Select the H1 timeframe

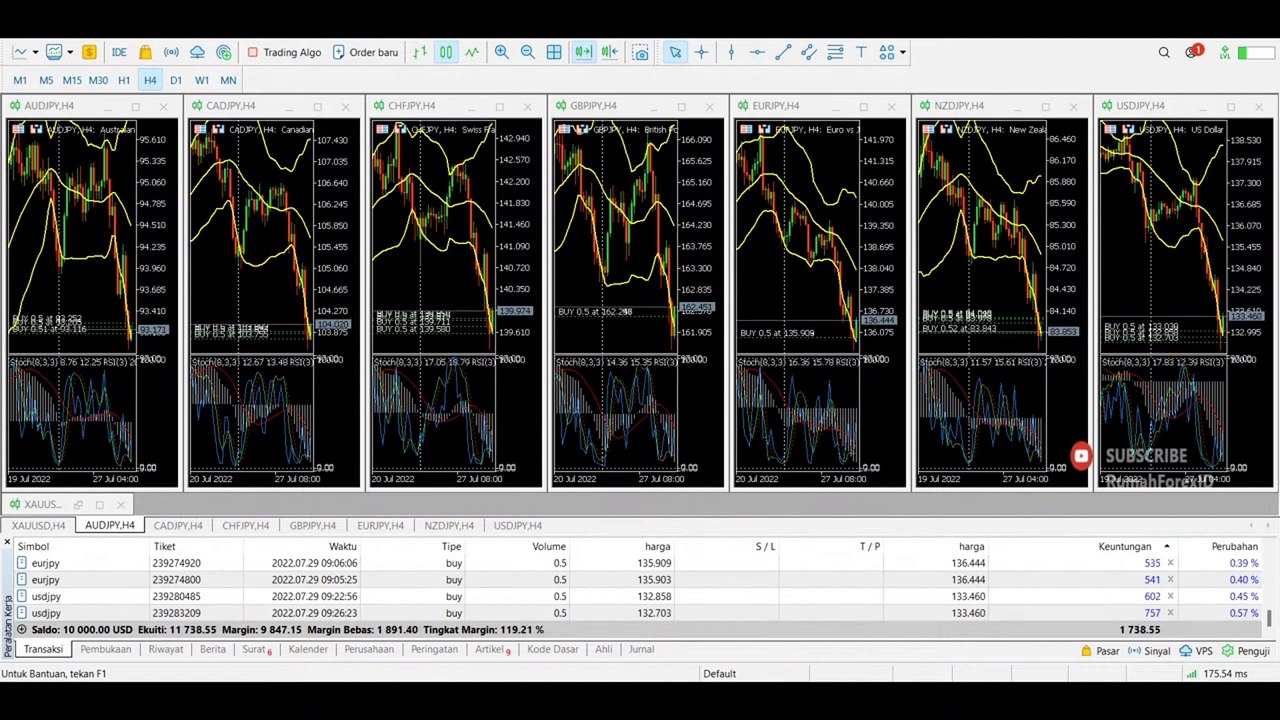pyautogui.click(x=124, y=80)
